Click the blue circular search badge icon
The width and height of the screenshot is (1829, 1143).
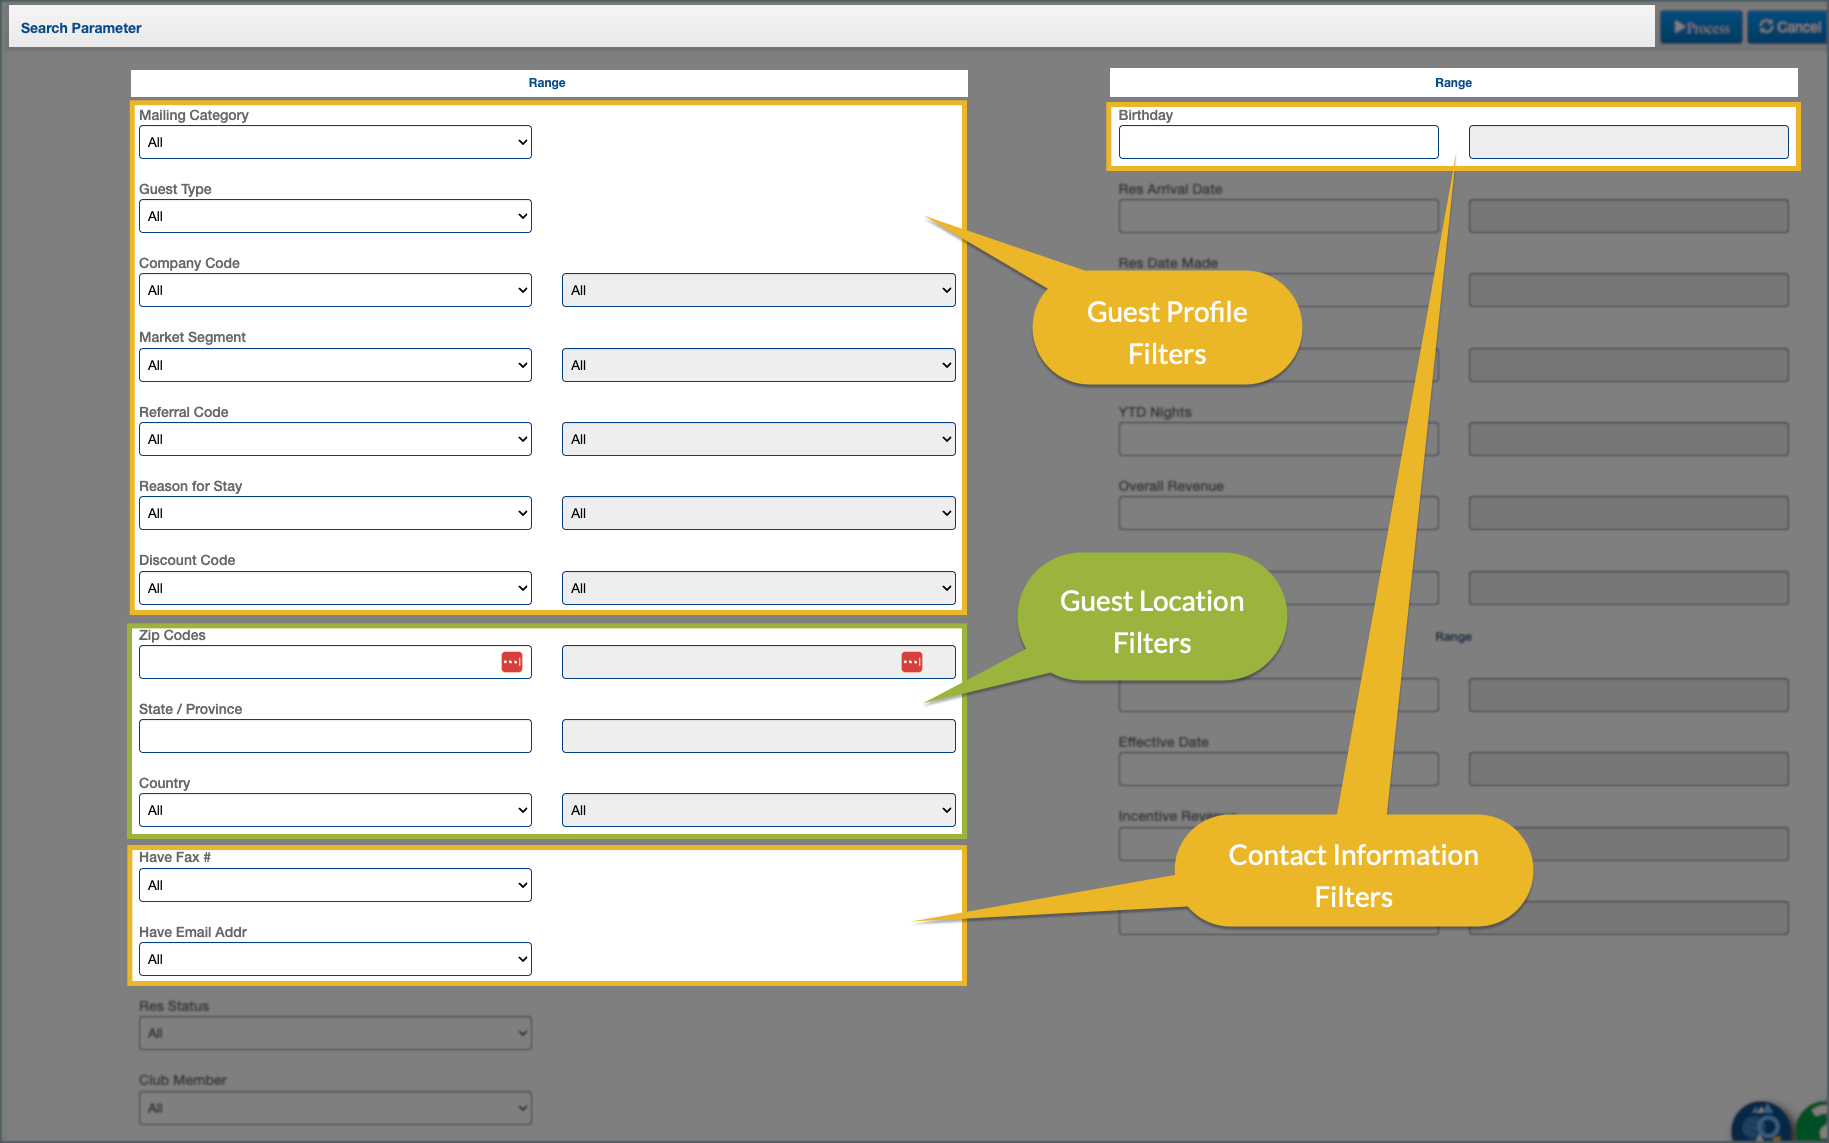(x=1760, y=1124)
